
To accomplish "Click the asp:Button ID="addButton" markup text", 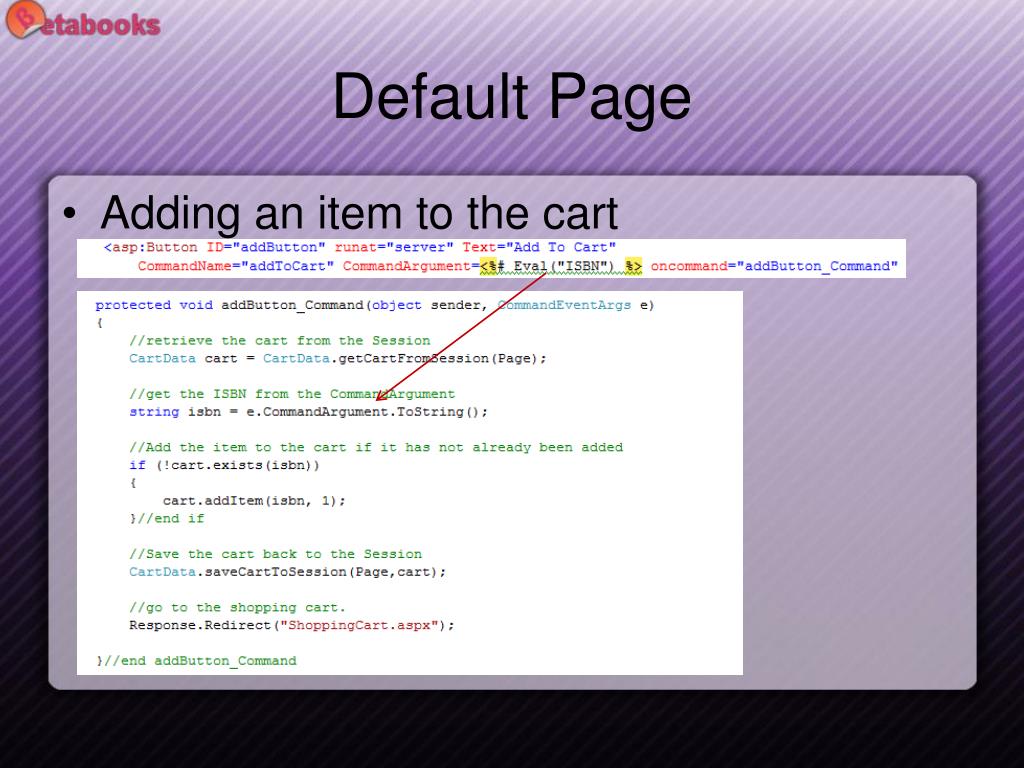I will (215, 248).
